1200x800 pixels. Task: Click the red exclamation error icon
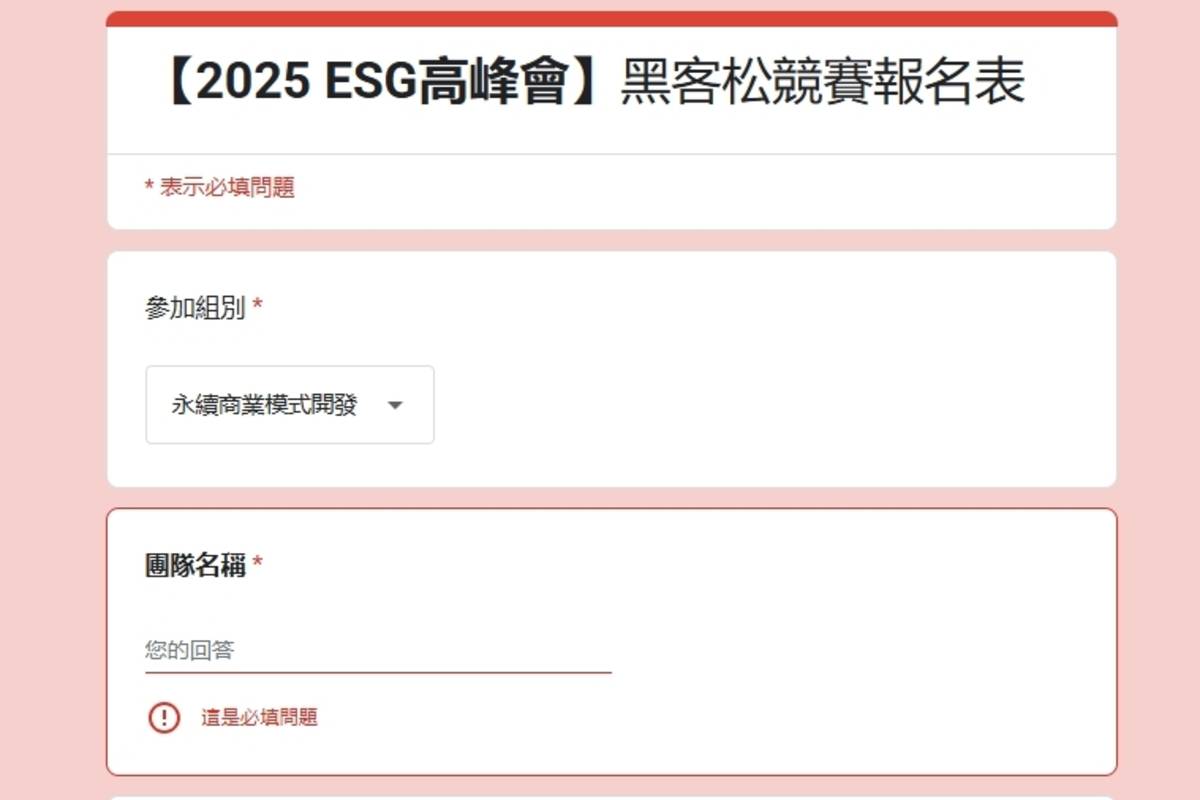click(x=164, y=717)
